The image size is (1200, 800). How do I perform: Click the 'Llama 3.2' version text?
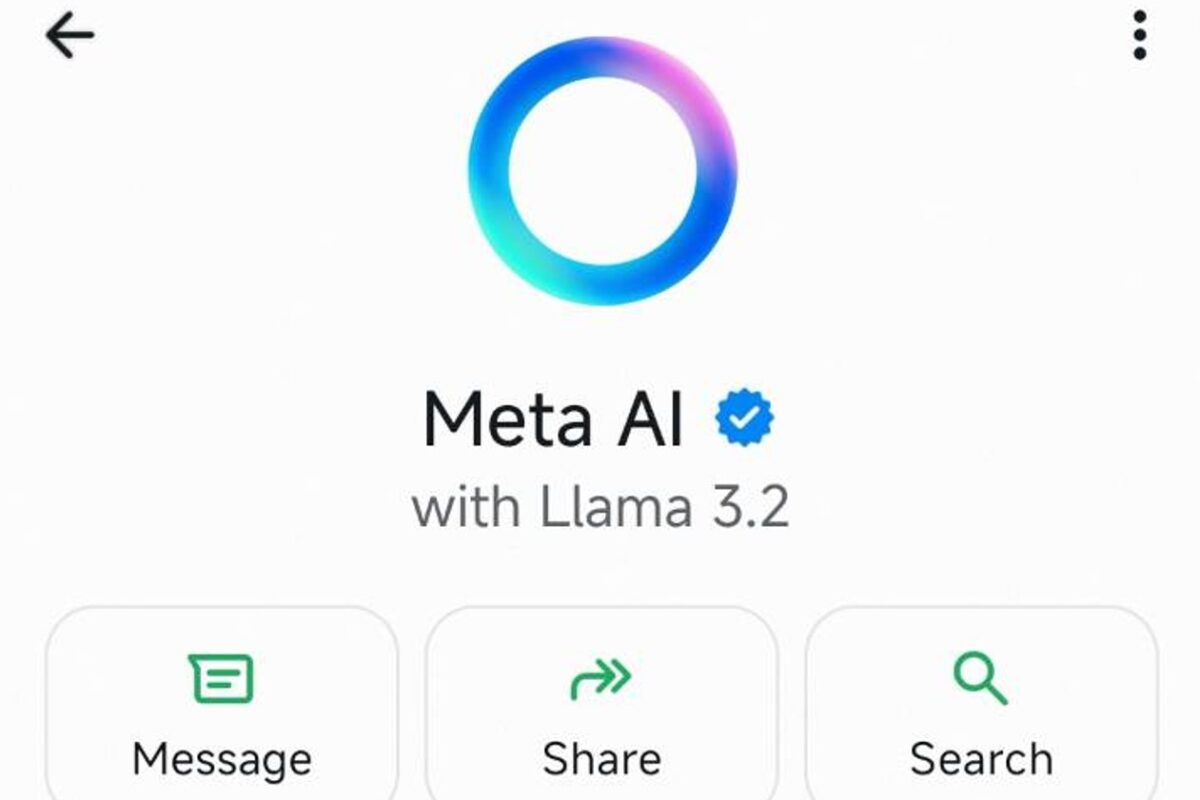[x=665, y=507]
